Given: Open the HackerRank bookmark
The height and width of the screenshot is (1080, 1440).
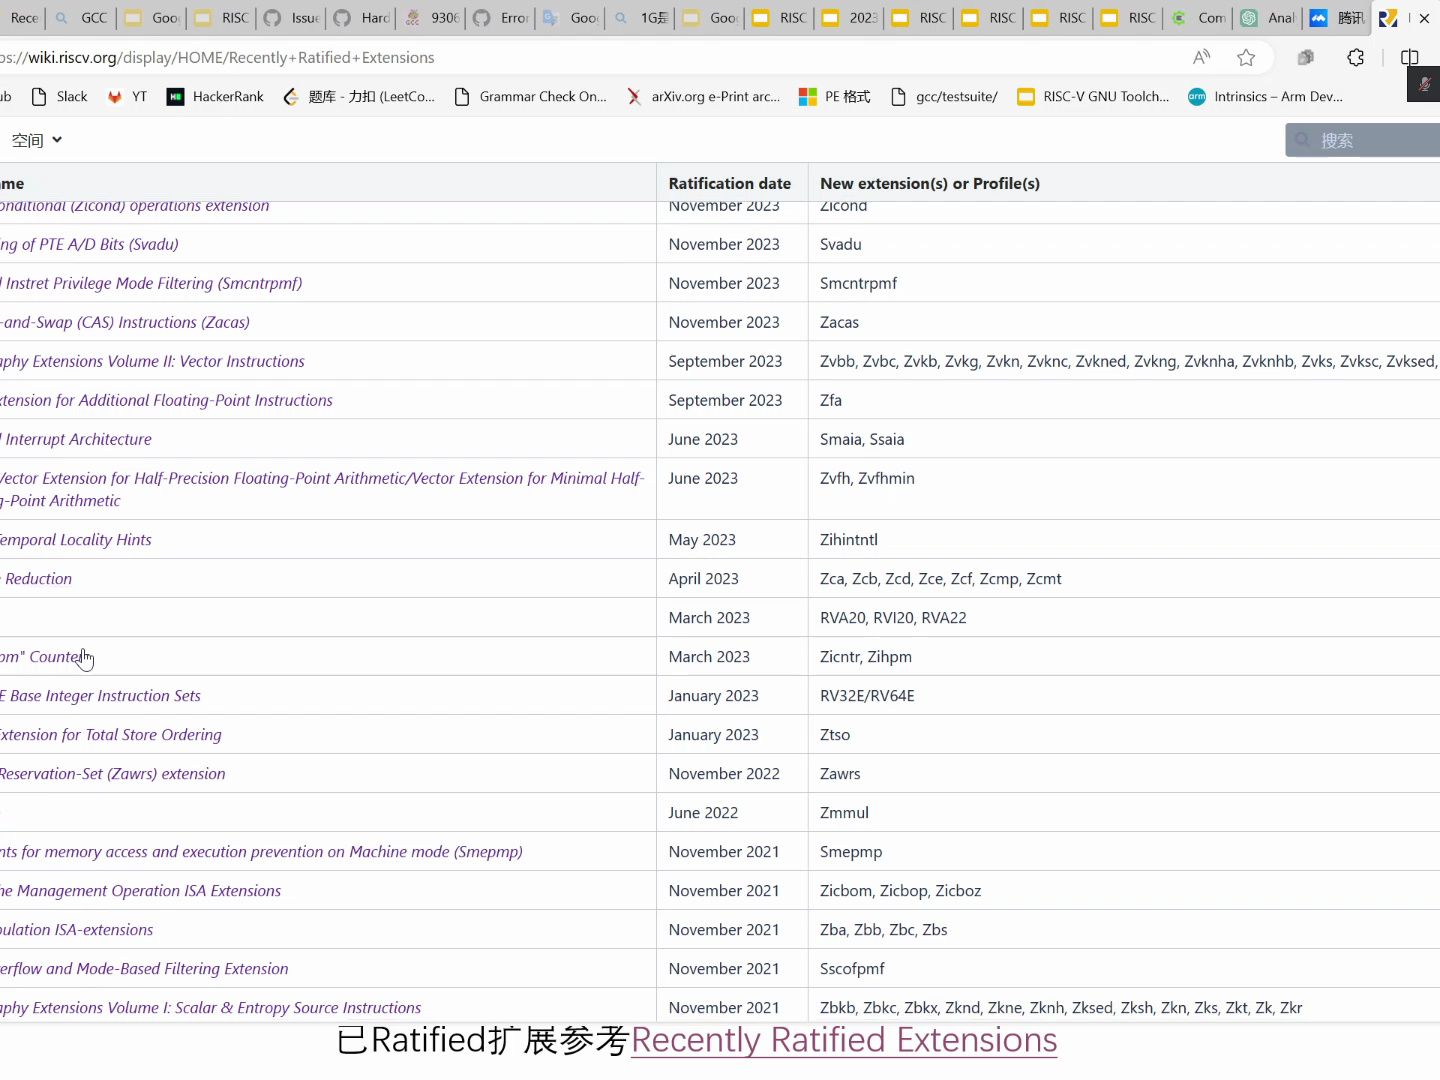Looking at the screenshot, I should [215, 96].
